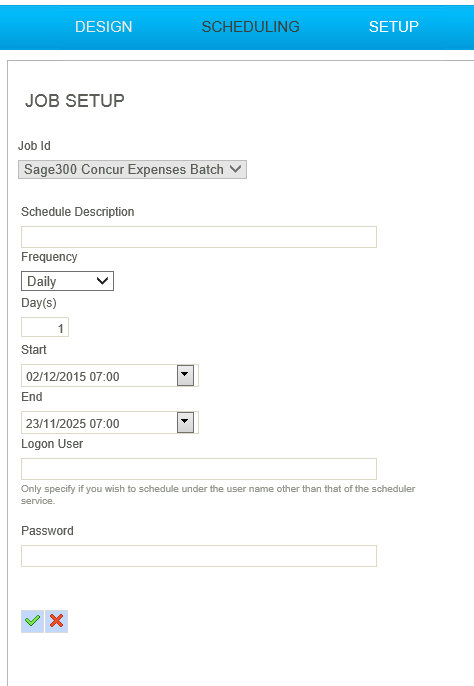
Task: Focus the Password field
Action: pos(199,556)
